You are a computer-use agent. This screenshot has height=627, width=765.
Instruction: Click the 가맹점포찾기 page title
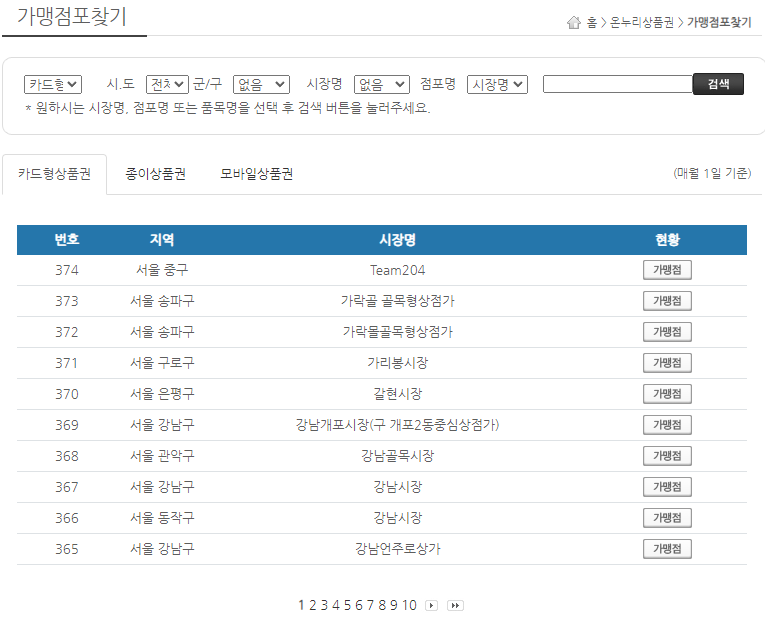[x=72, y=16]
